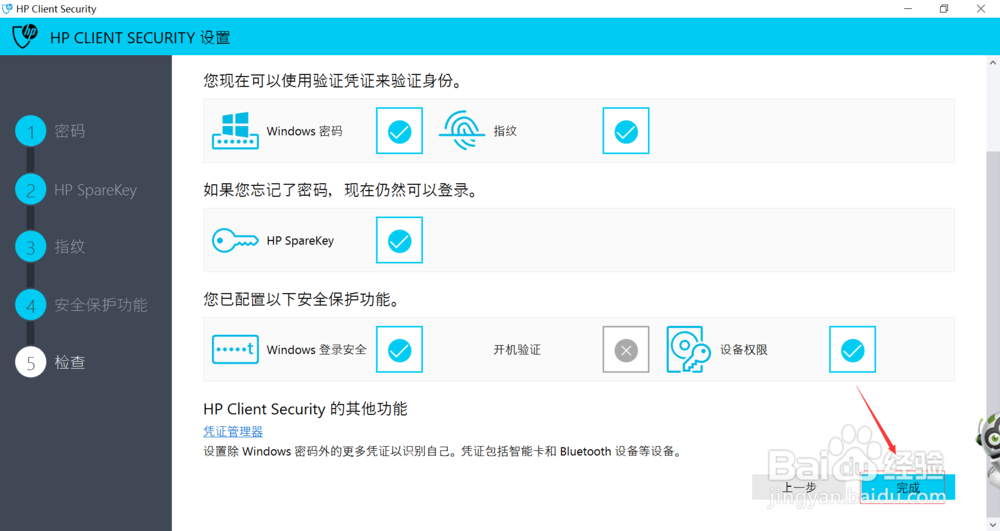This screenshot has width=1000, height=531.
Task: Toggle the 设备权限 checkmark box
Action: tap(852, 349)
